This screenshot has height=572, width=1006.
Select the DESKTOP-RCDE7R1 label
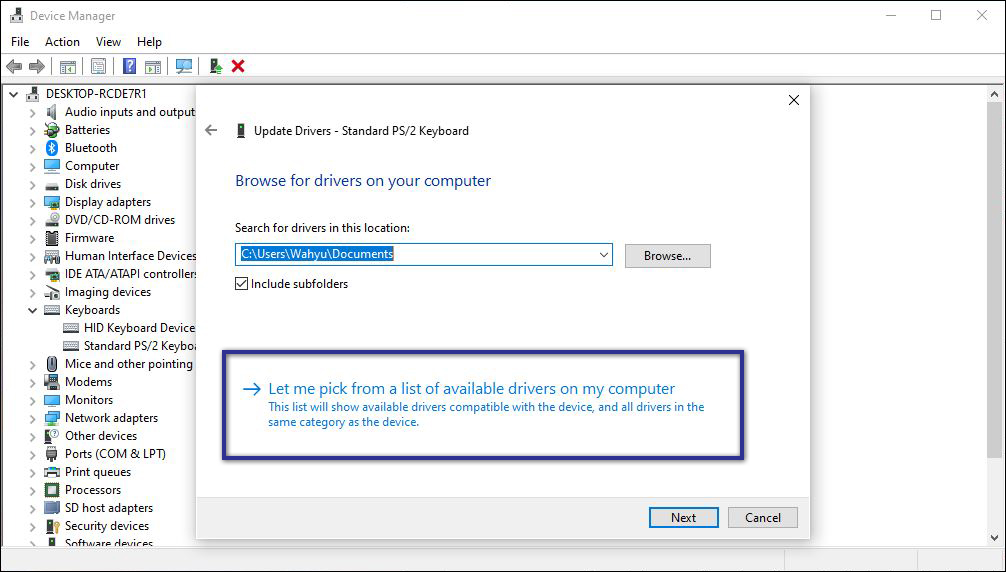96,94
